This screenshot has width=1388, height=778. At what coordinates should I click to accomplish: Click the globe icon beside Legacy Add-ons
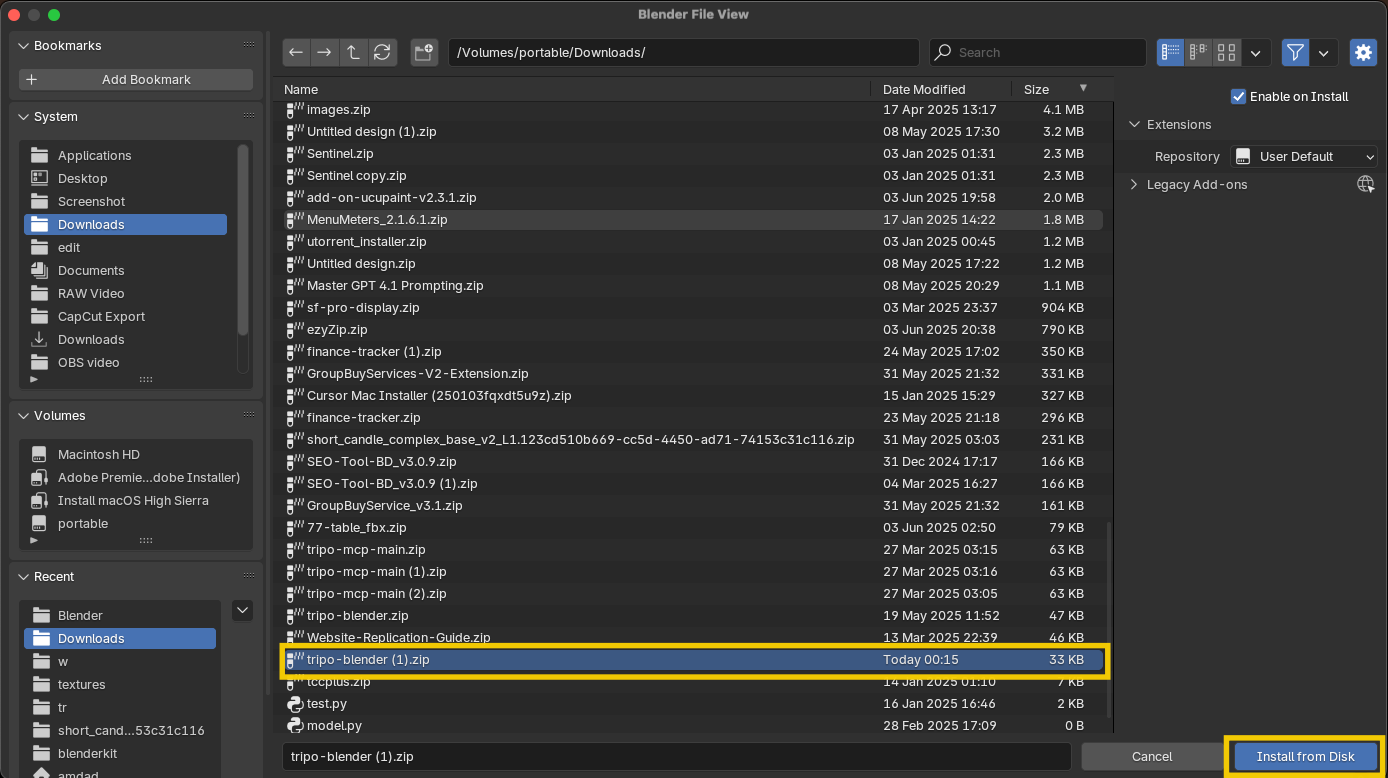point(1366,184)
